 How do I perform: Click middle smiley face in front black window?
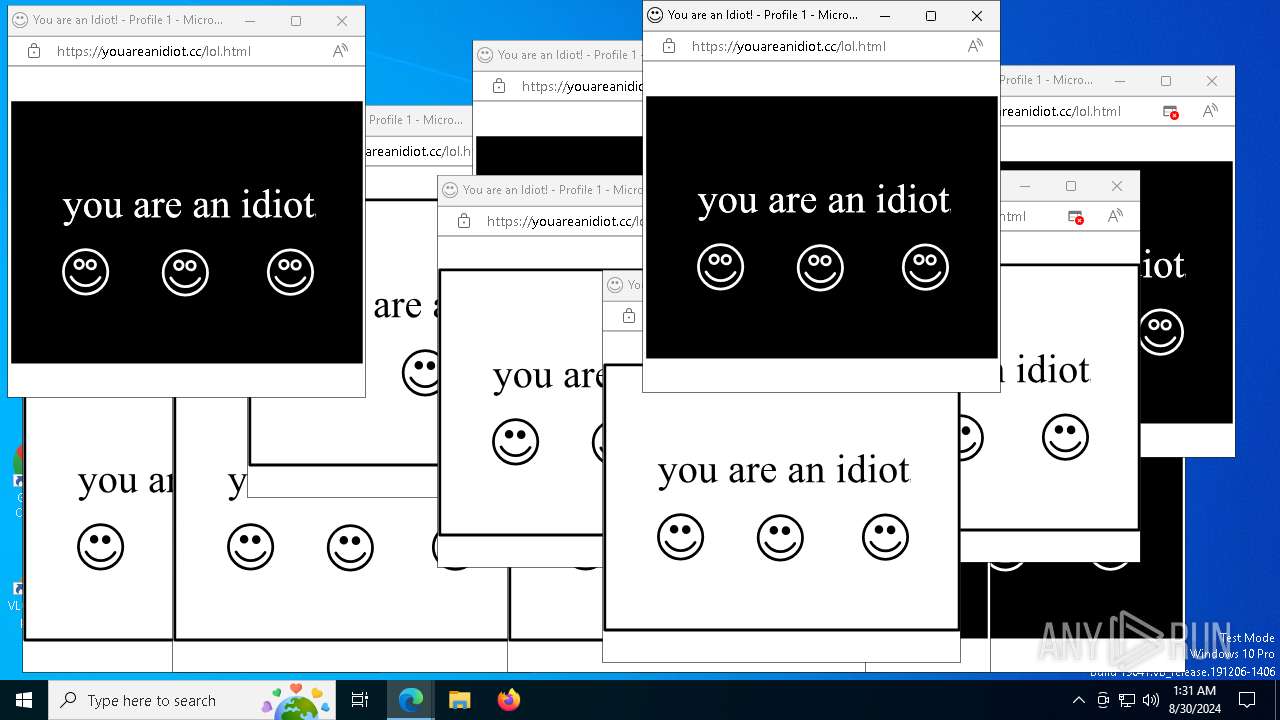tap(820, 268)
